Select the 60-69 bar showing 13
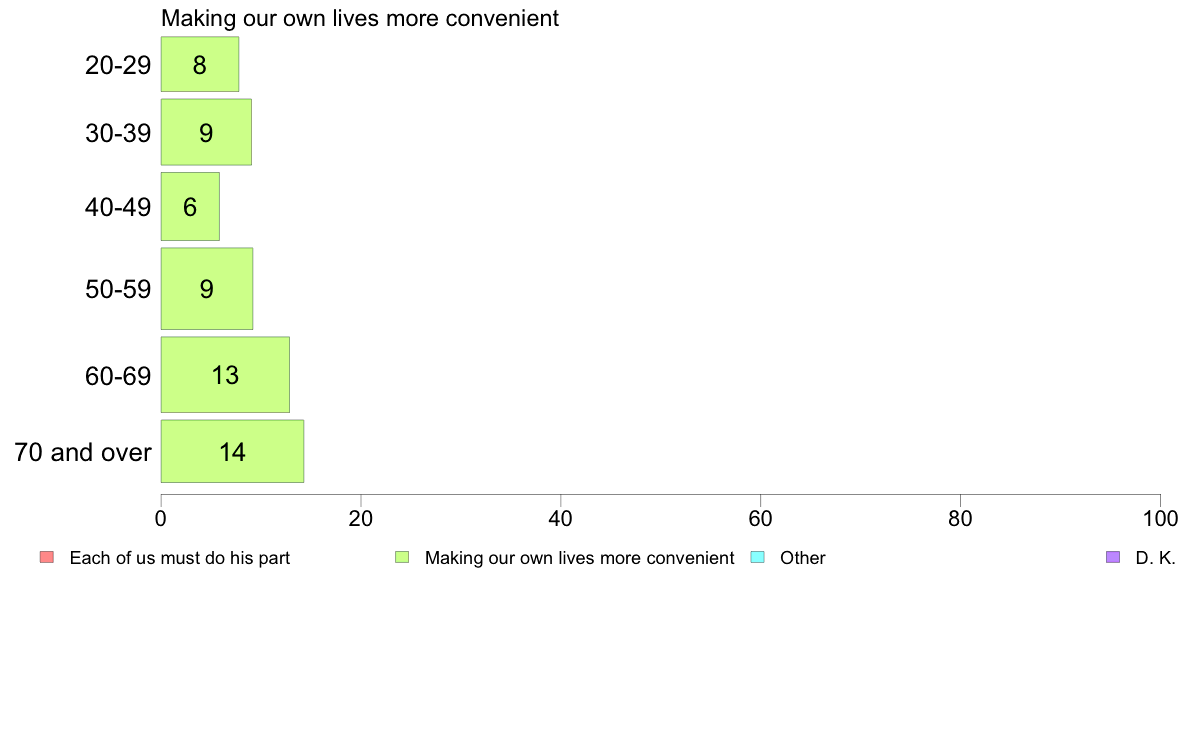Viewport: 1188px width, 736px height. (x=225, y=374)
